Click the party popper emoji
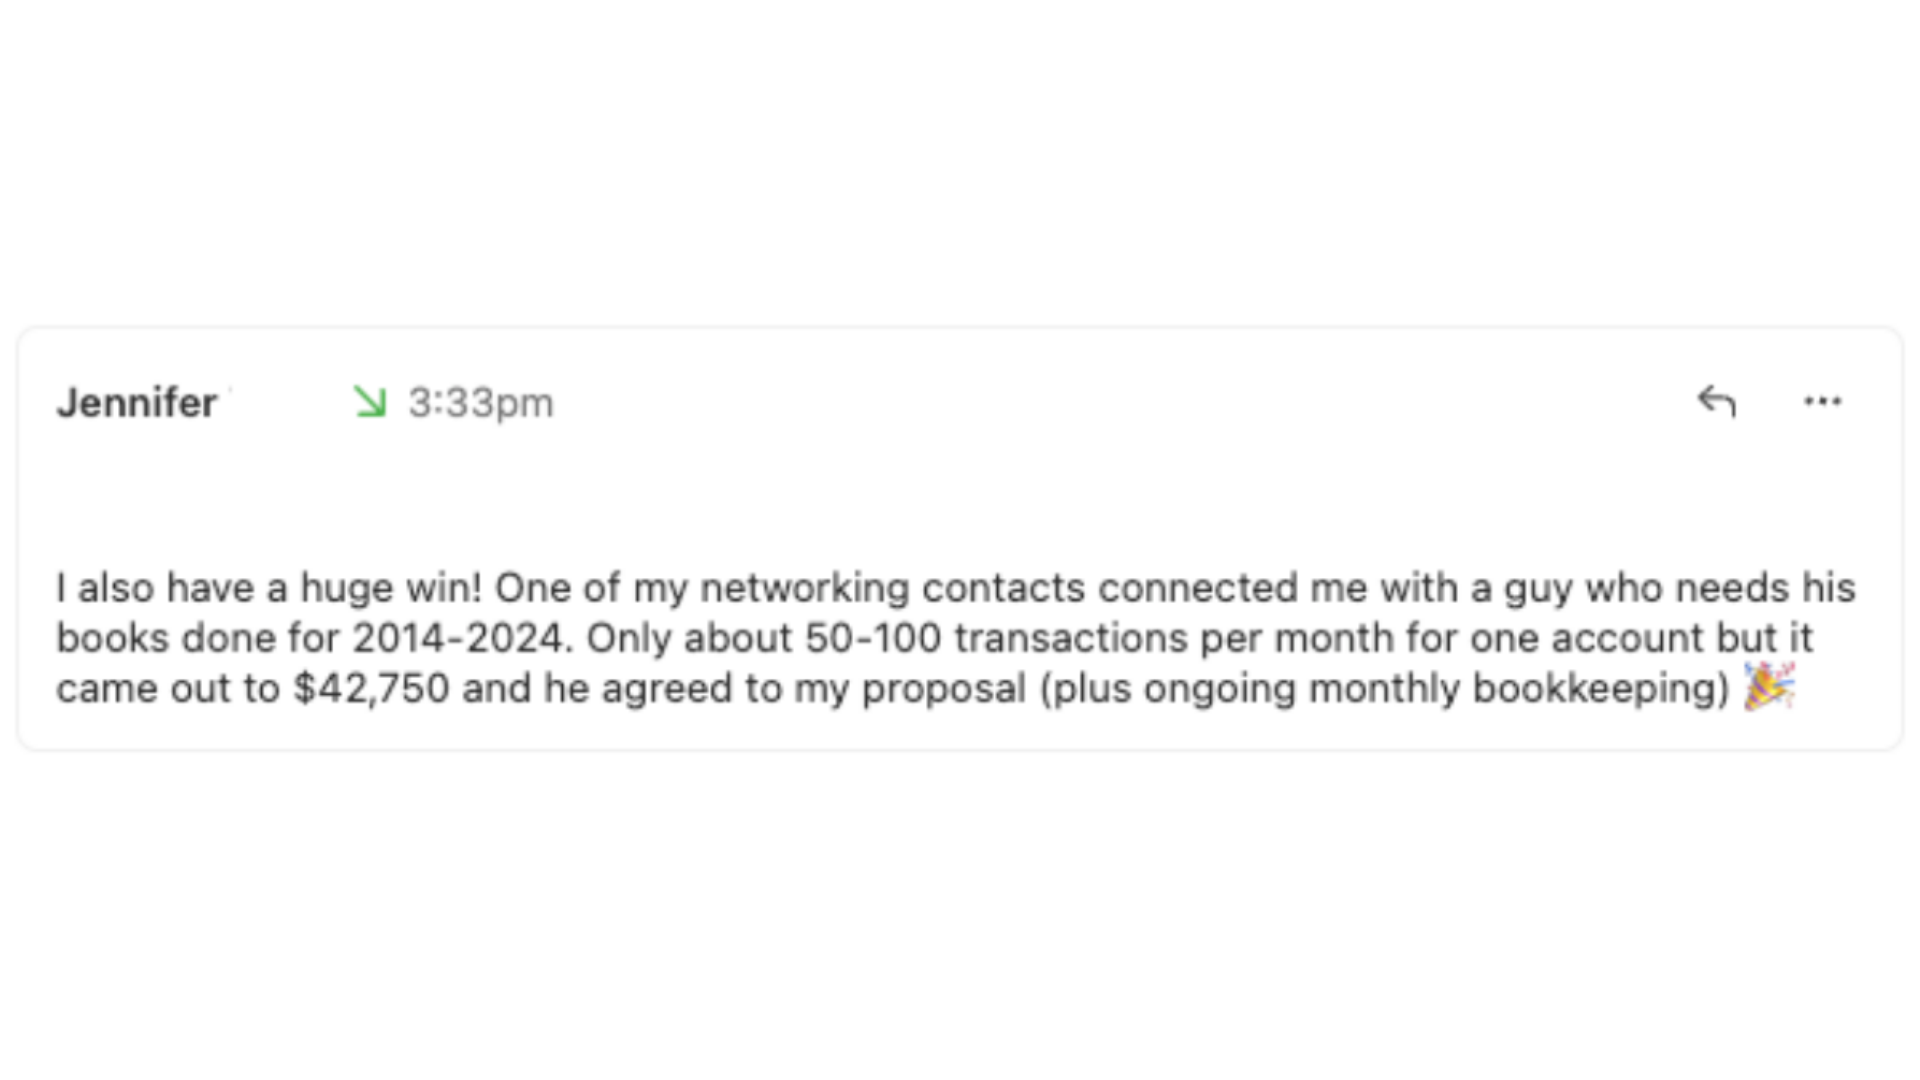This screenshot has width=1920, height=1080. (x=1769, y=687)
